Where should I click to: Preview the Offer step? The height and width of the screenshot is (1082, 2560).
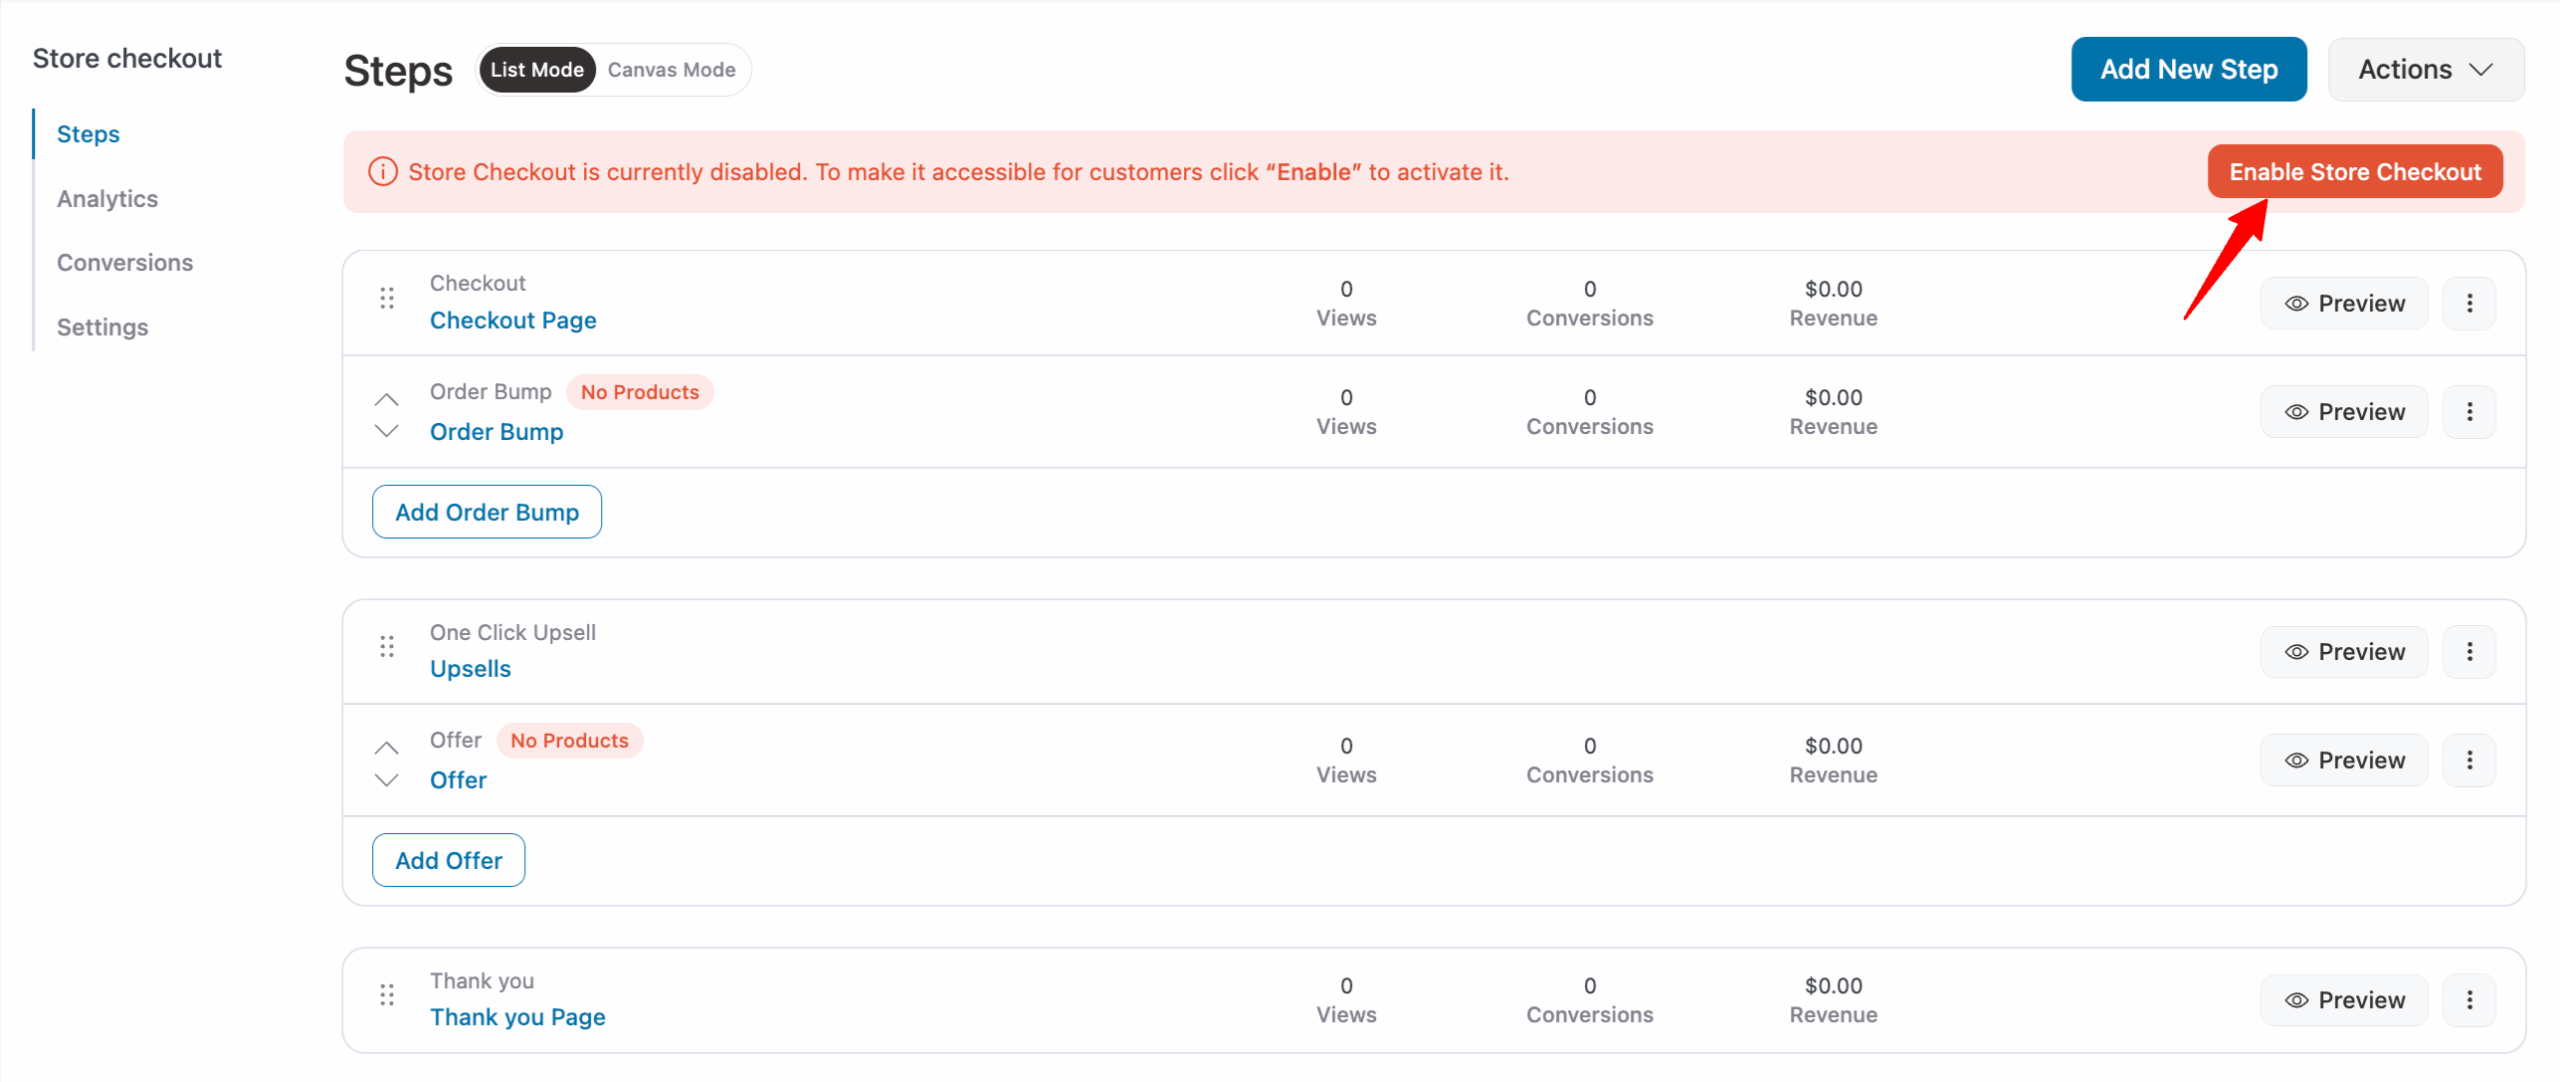click(x=2343, y=760)
